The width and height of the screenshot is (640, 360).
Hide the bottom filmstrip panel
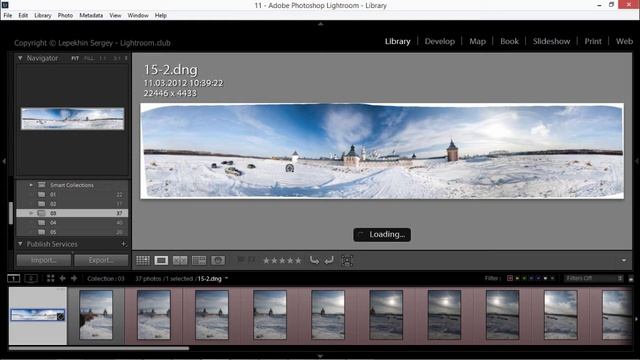(320, 356)
